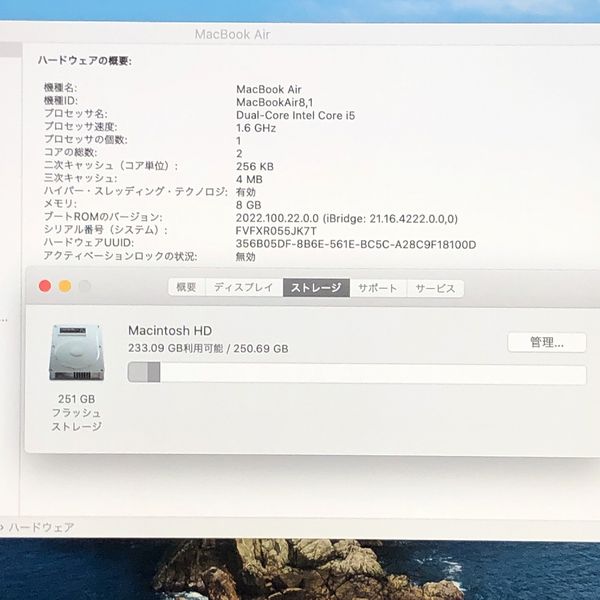The width and height of the screenshot is (600, 600).
Task: Click the 251 GB flash storage label
Action: pos(77,412)
